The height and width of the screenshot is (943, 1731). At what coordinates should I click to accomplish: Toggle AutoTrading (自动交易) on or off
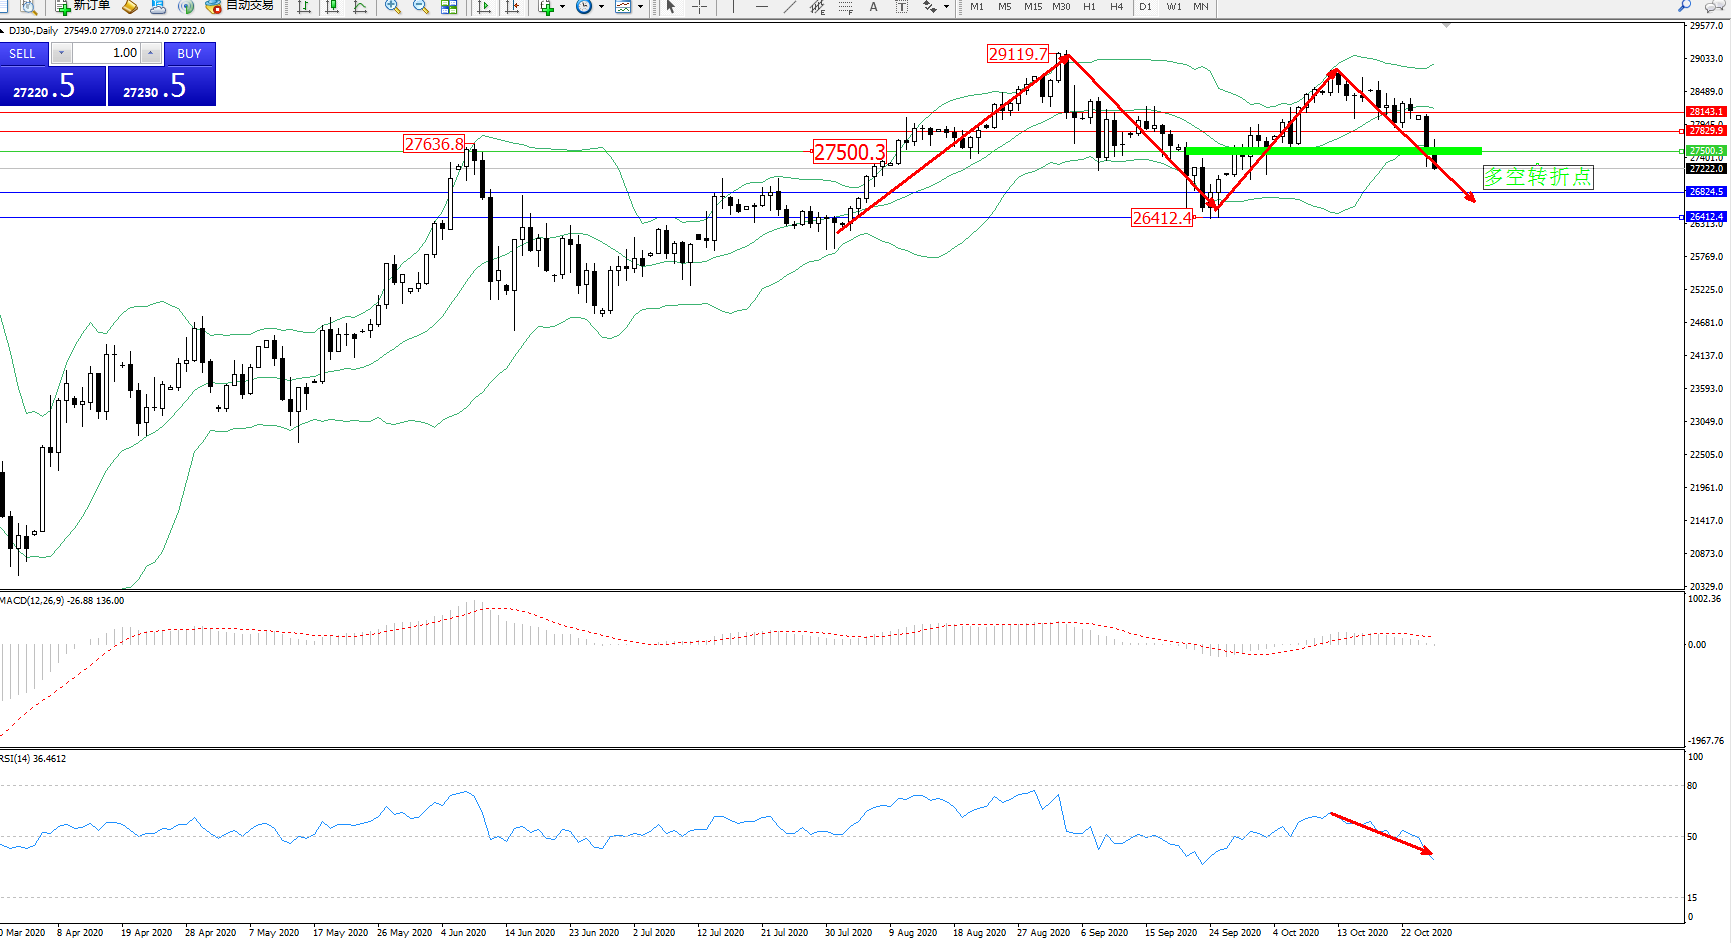point(240,6)
